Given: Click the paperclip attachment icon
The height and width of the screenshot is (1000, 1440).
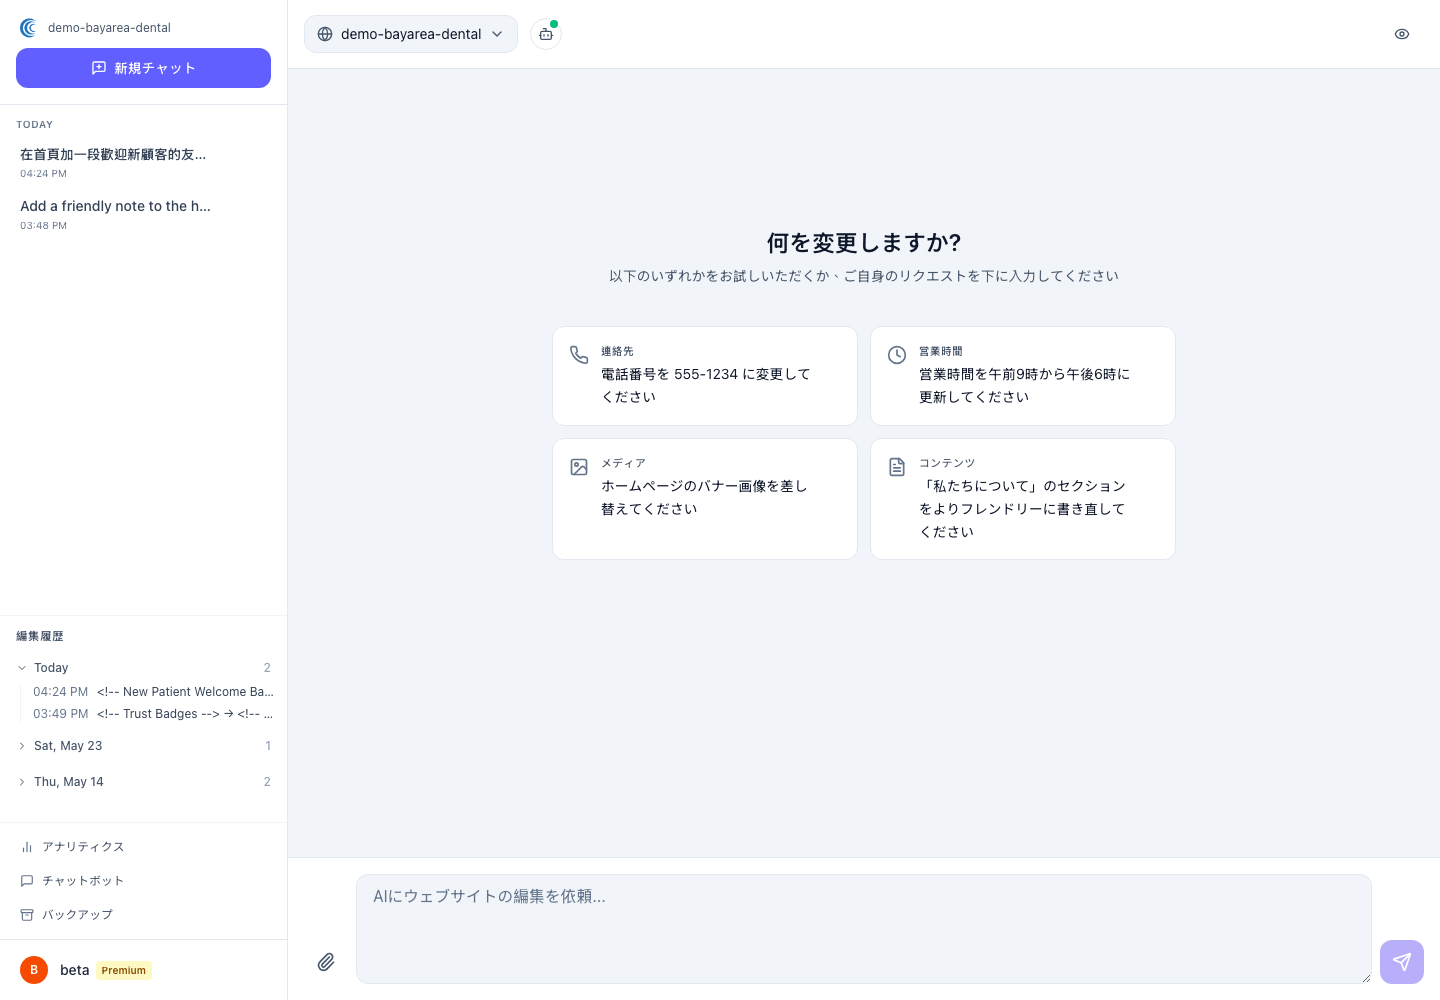Looking at the screenshot, I should [326, 962].
